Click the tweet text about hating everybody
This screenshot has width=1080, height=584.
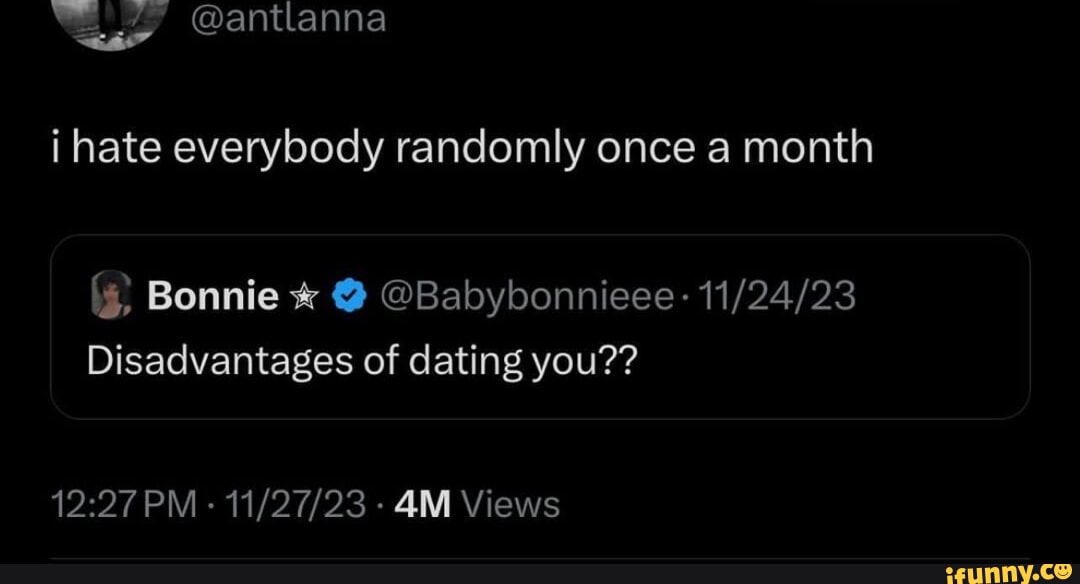point(461,146)
